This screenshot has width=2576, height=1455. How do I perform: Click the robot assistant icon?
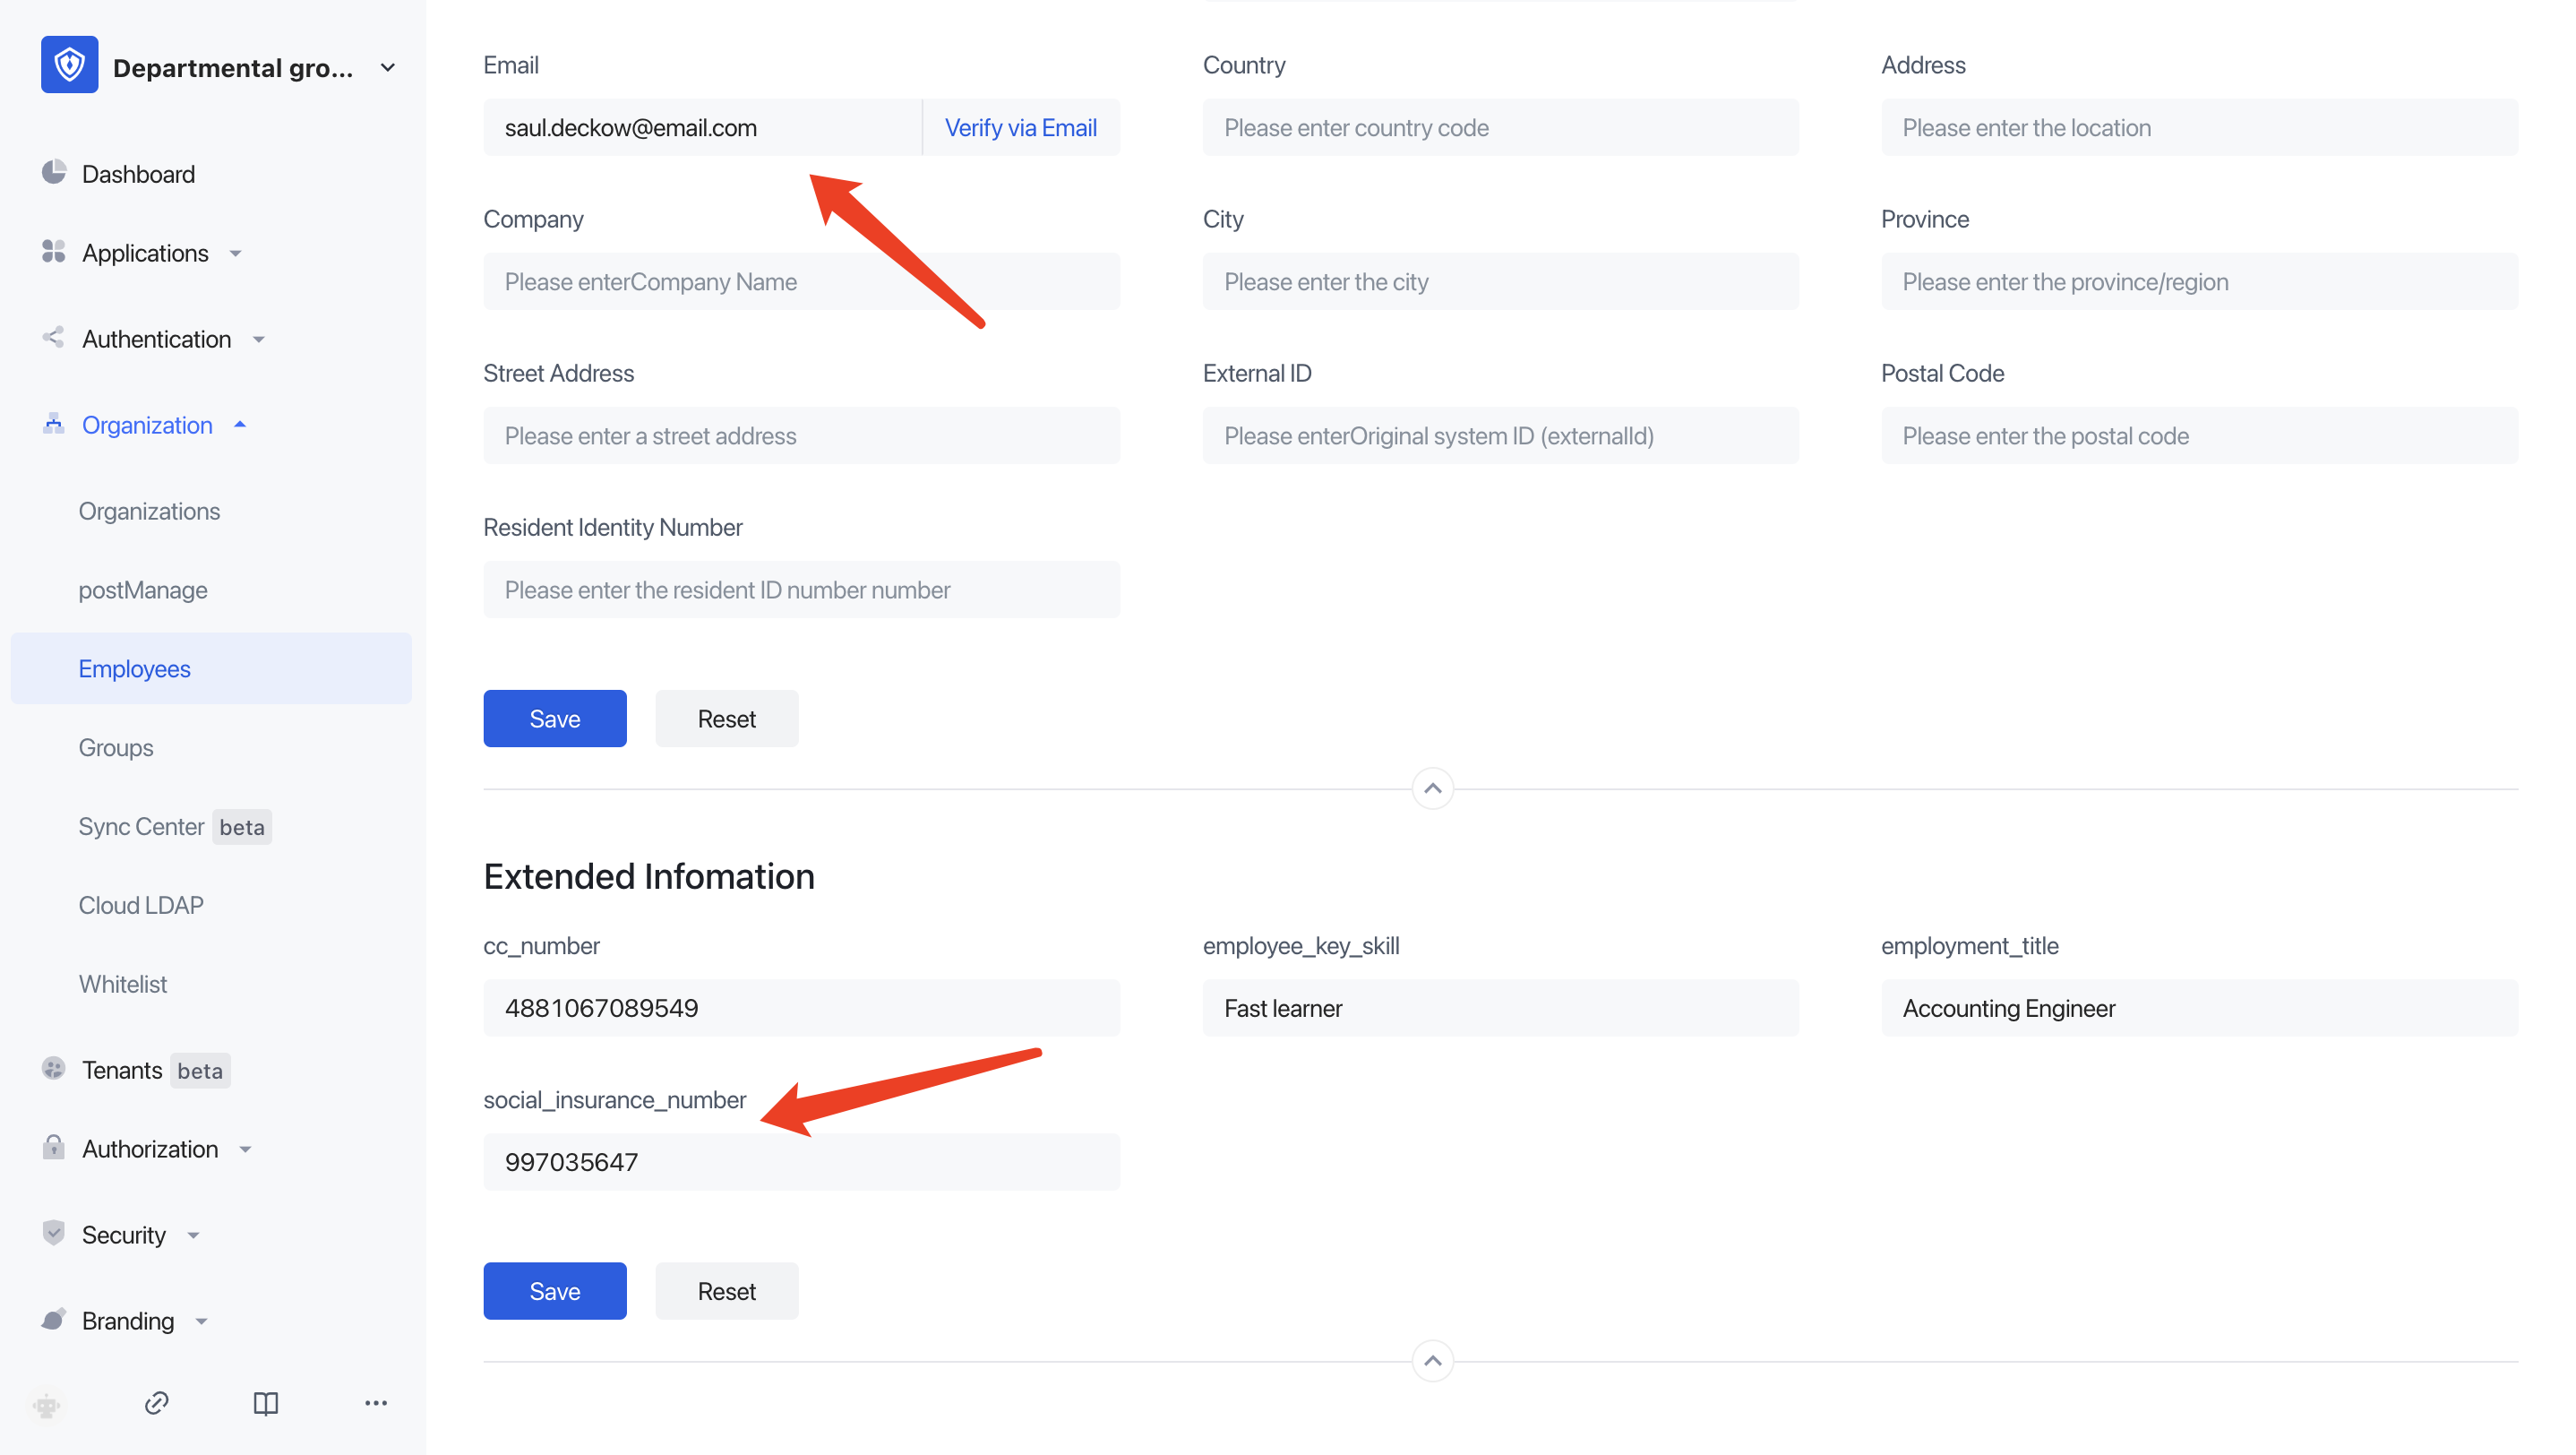[x=47, y=1404]
